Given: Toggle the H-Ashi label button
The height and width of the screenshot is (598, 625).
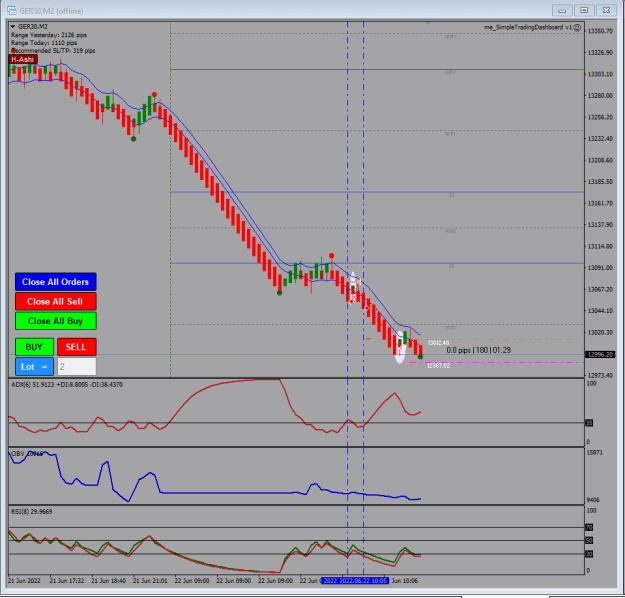Looking at the screenshot, I should click(x=23, y=59).
